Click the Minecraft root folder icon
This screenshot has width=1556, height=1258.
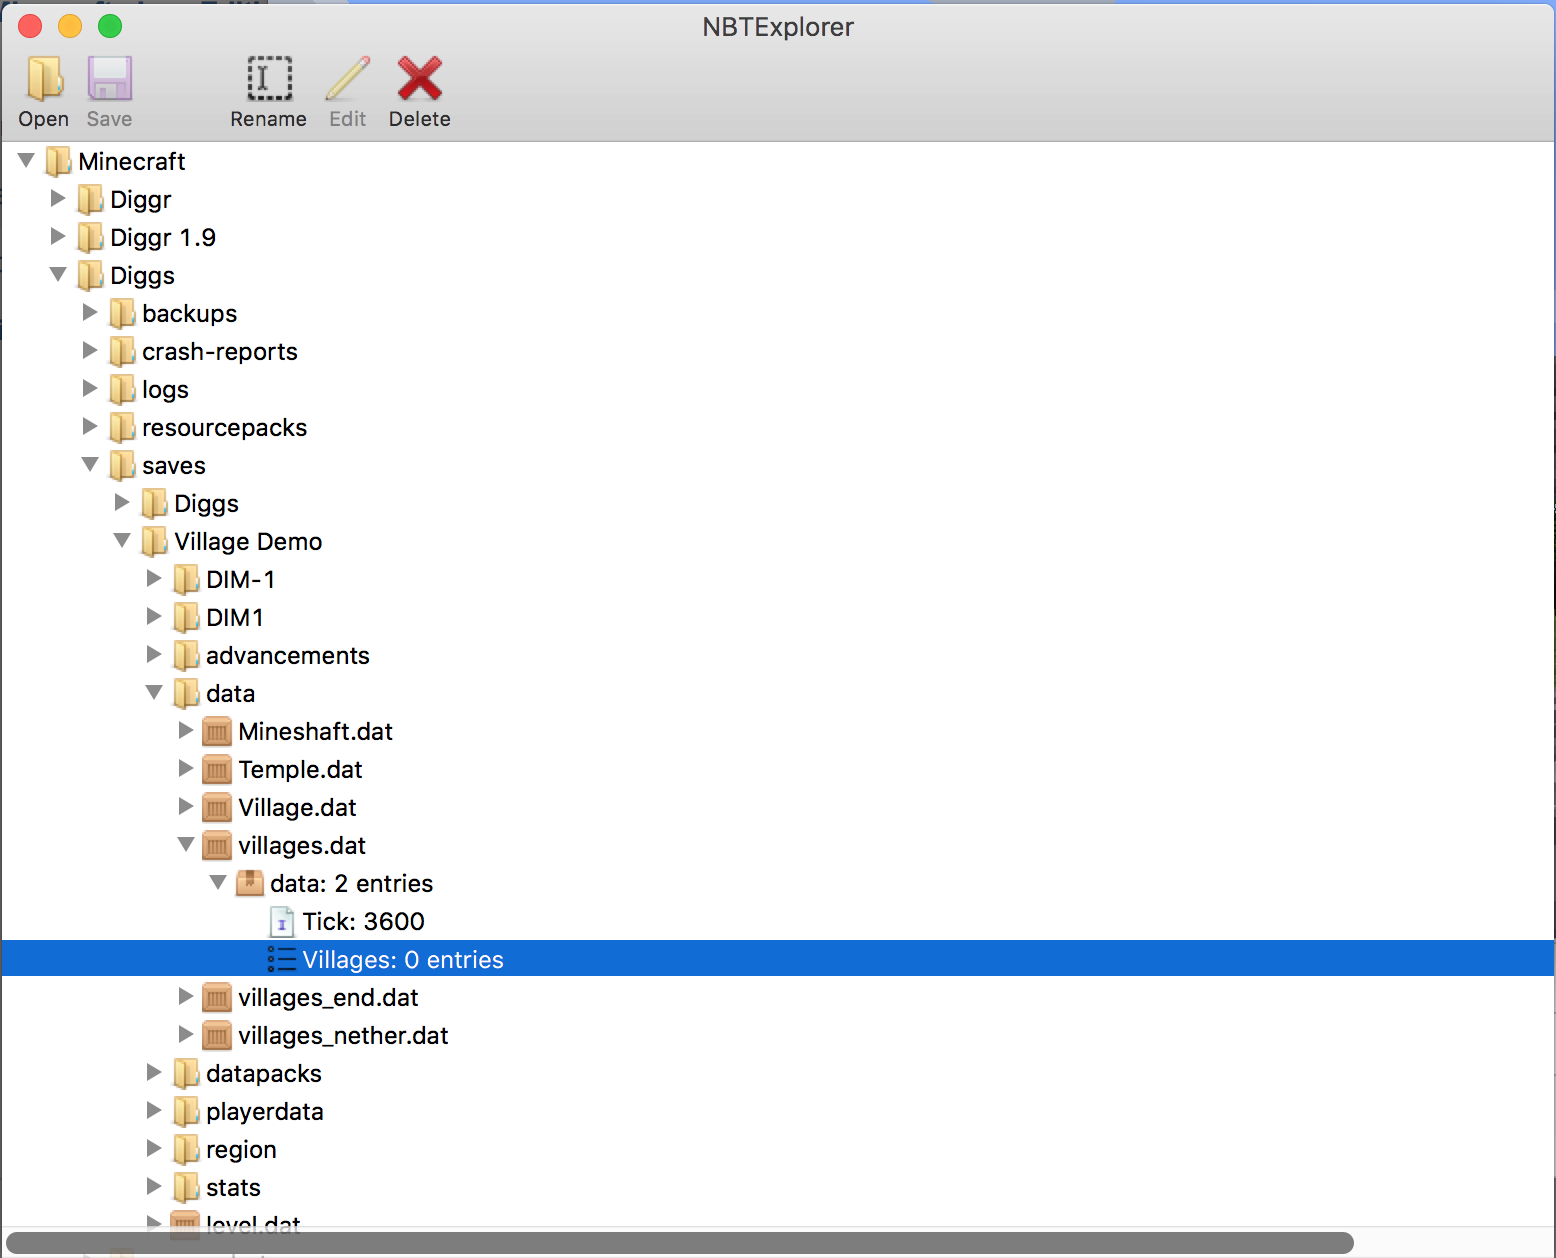click(58, 161)
